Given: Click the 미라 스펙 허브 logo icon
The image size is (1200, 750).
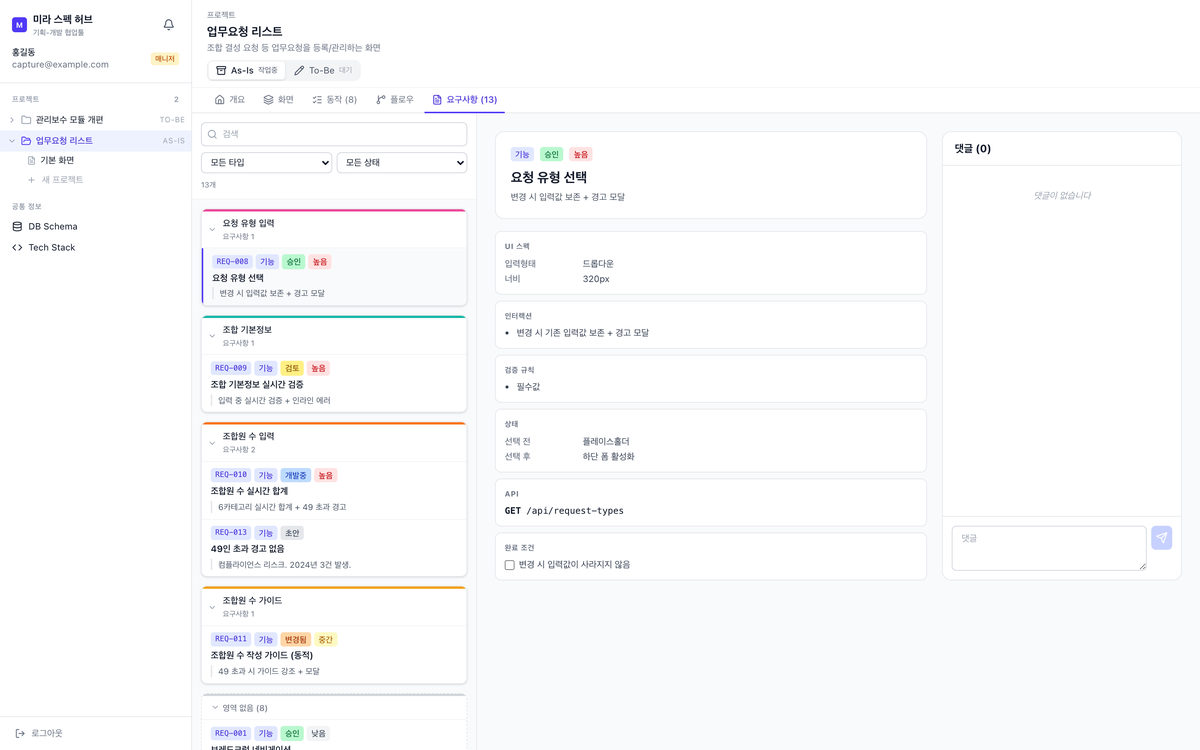Looking at the screenshot, I should (x=19, y=25).
